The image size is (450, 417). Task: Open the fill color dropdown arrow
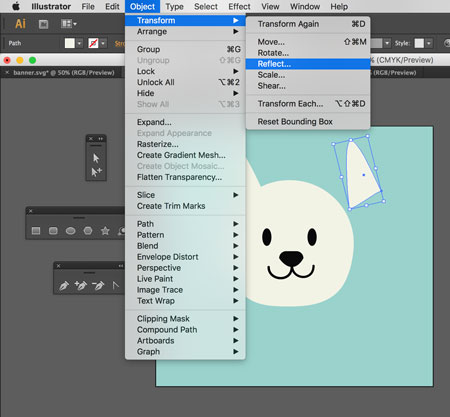[x=79, y=43]
